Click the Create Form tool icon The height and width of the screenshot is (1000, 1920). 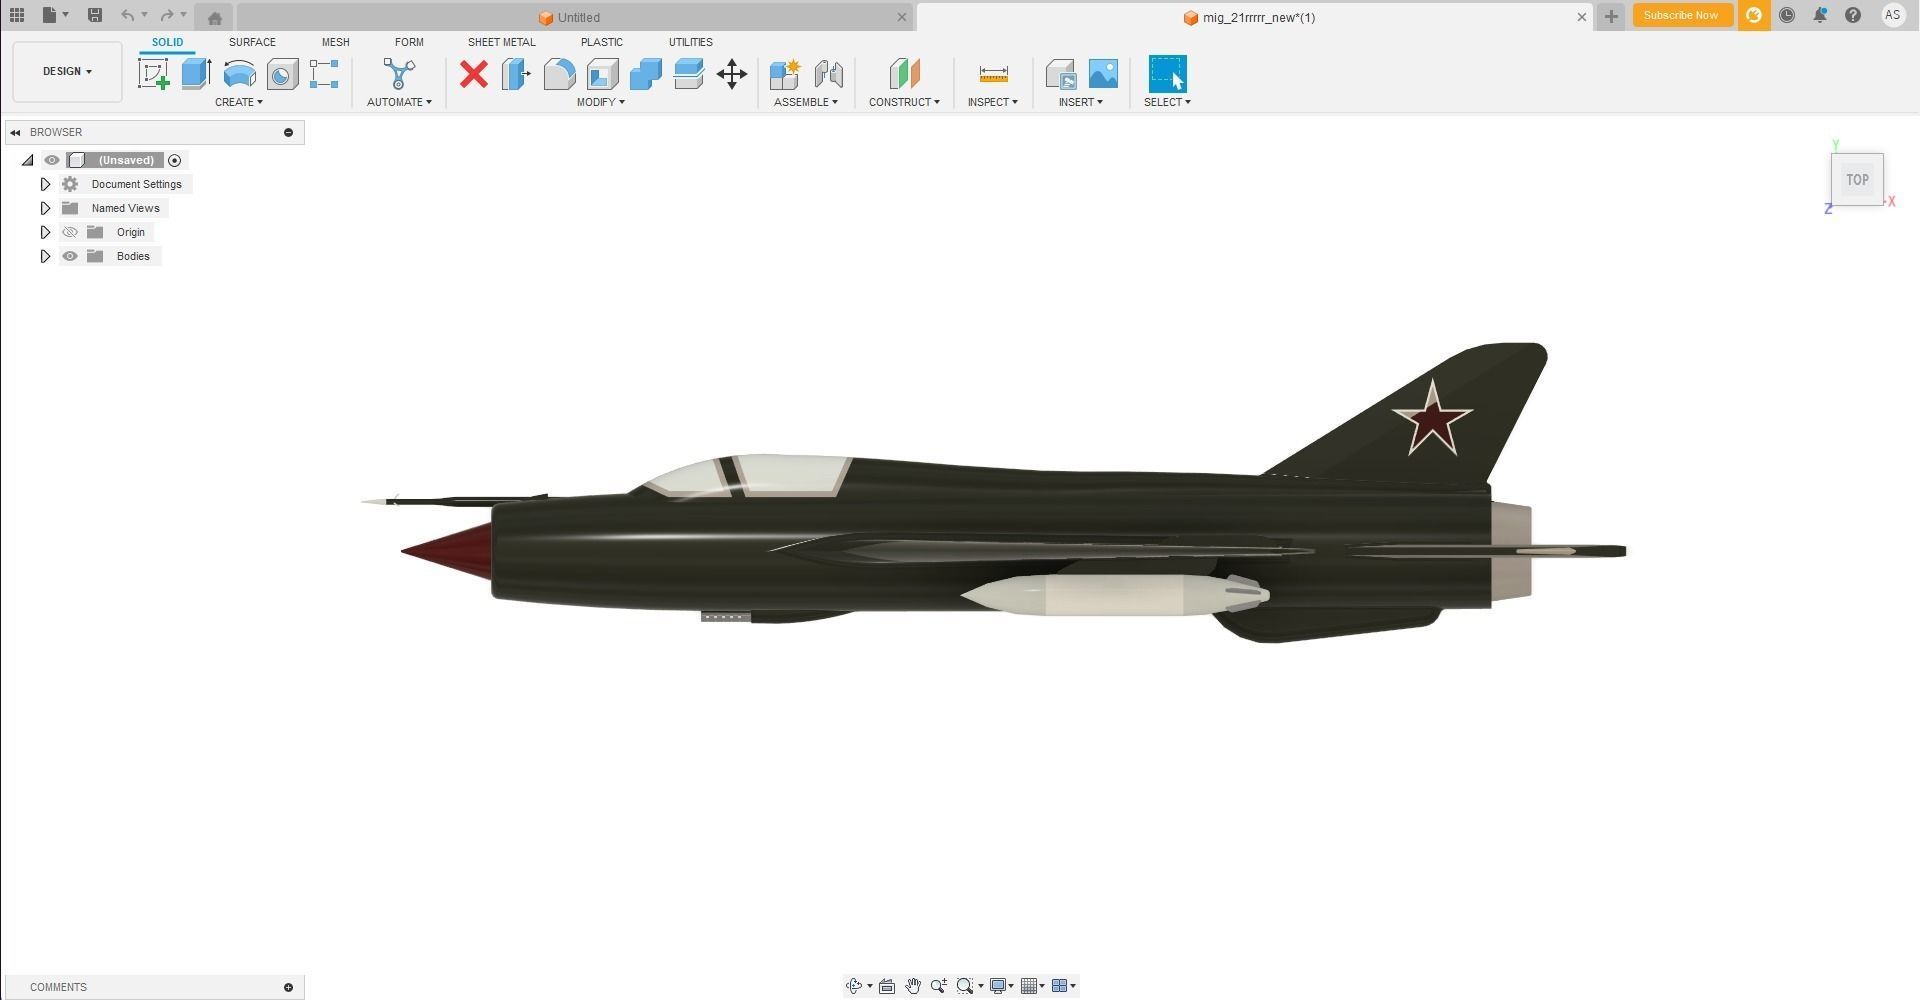[x=324, y=74]
